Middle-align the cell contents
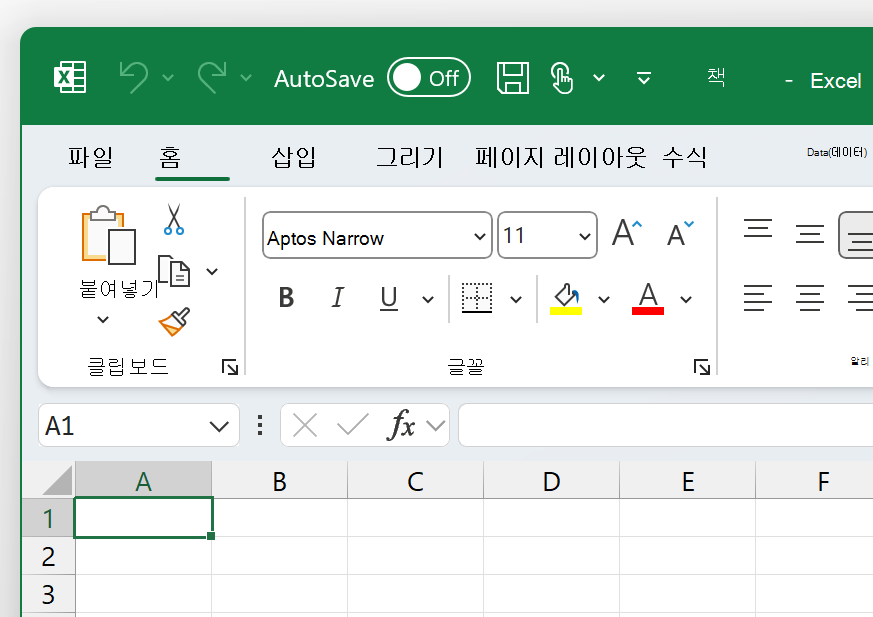Viewport: 873px width, 617px height. click(810, 234)
